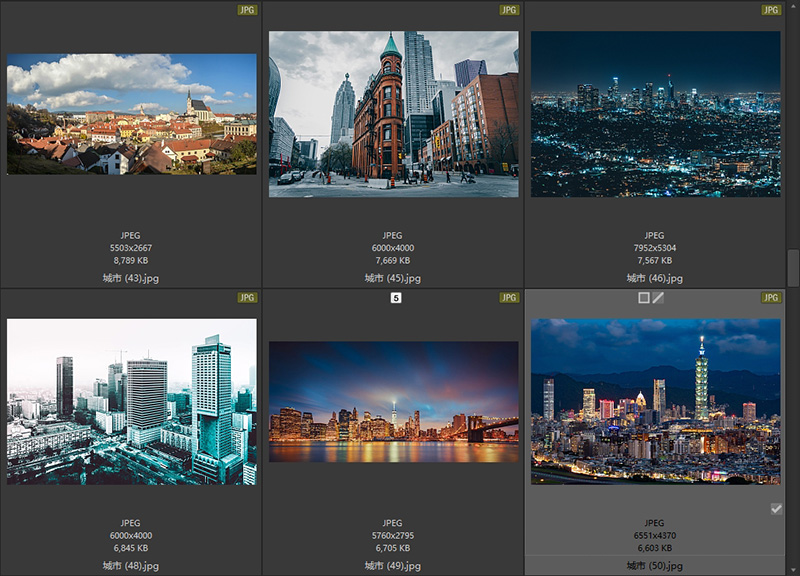Click the vertical scrollbar thumb
Screen dimensions: 800x576
pyautogui.click(x=793, y=268)
